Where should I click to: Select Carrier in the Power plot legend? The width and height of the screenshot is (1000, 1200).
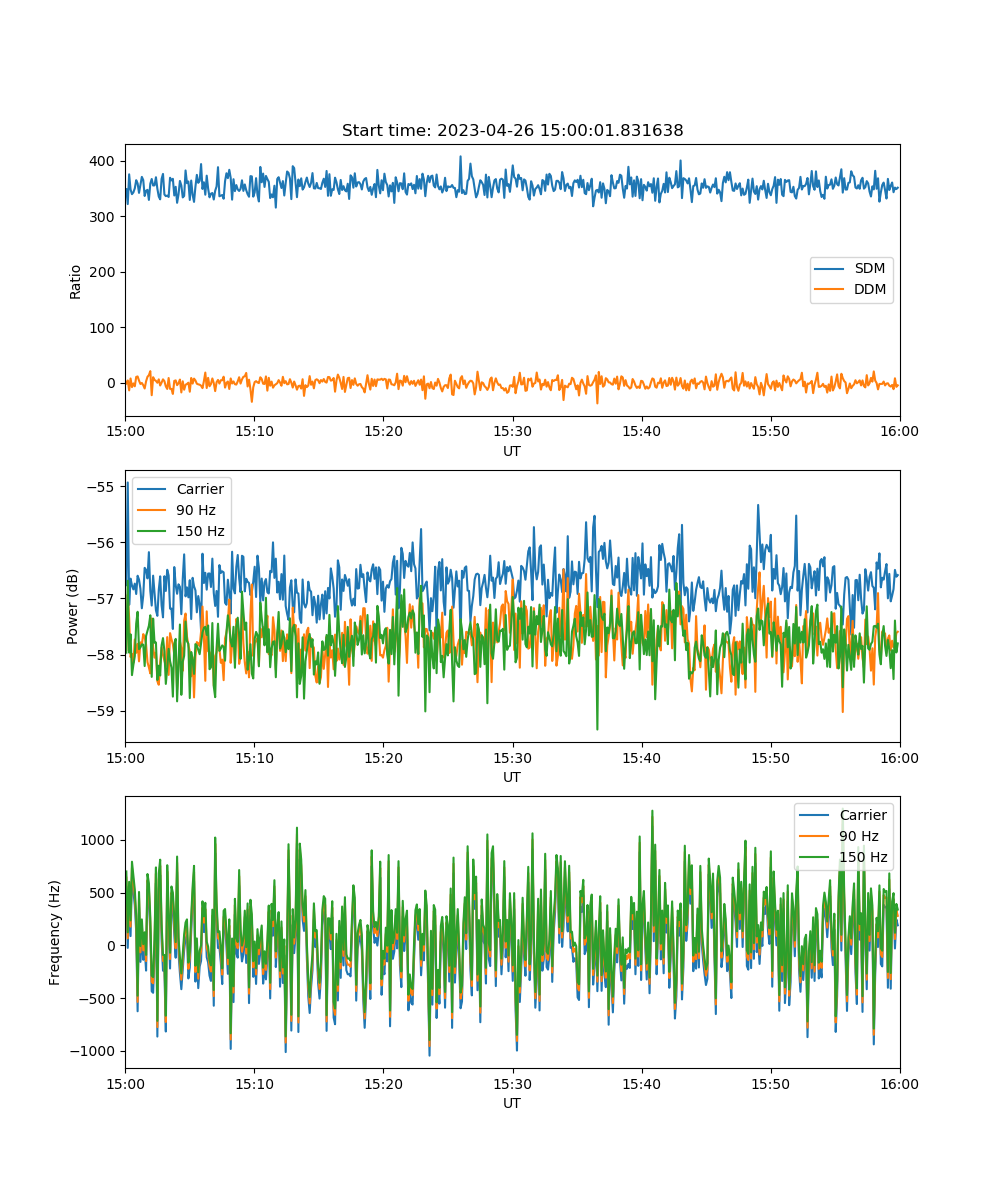click(200, 490)
